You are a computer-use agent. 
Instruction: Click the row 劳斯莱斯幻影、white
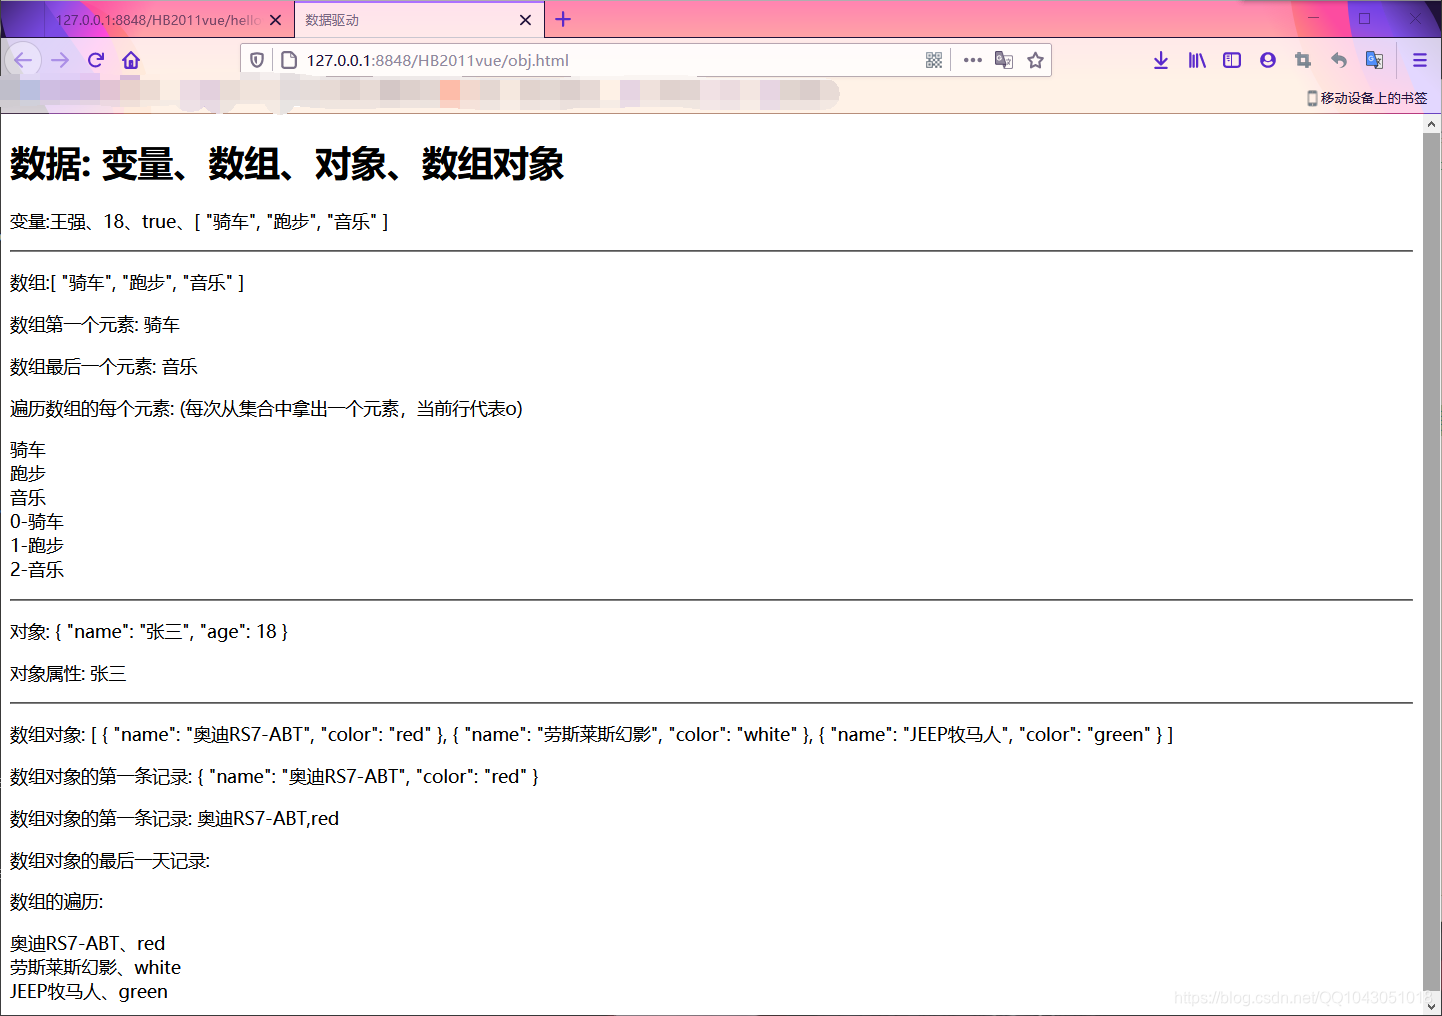click(x=96, y=968)
